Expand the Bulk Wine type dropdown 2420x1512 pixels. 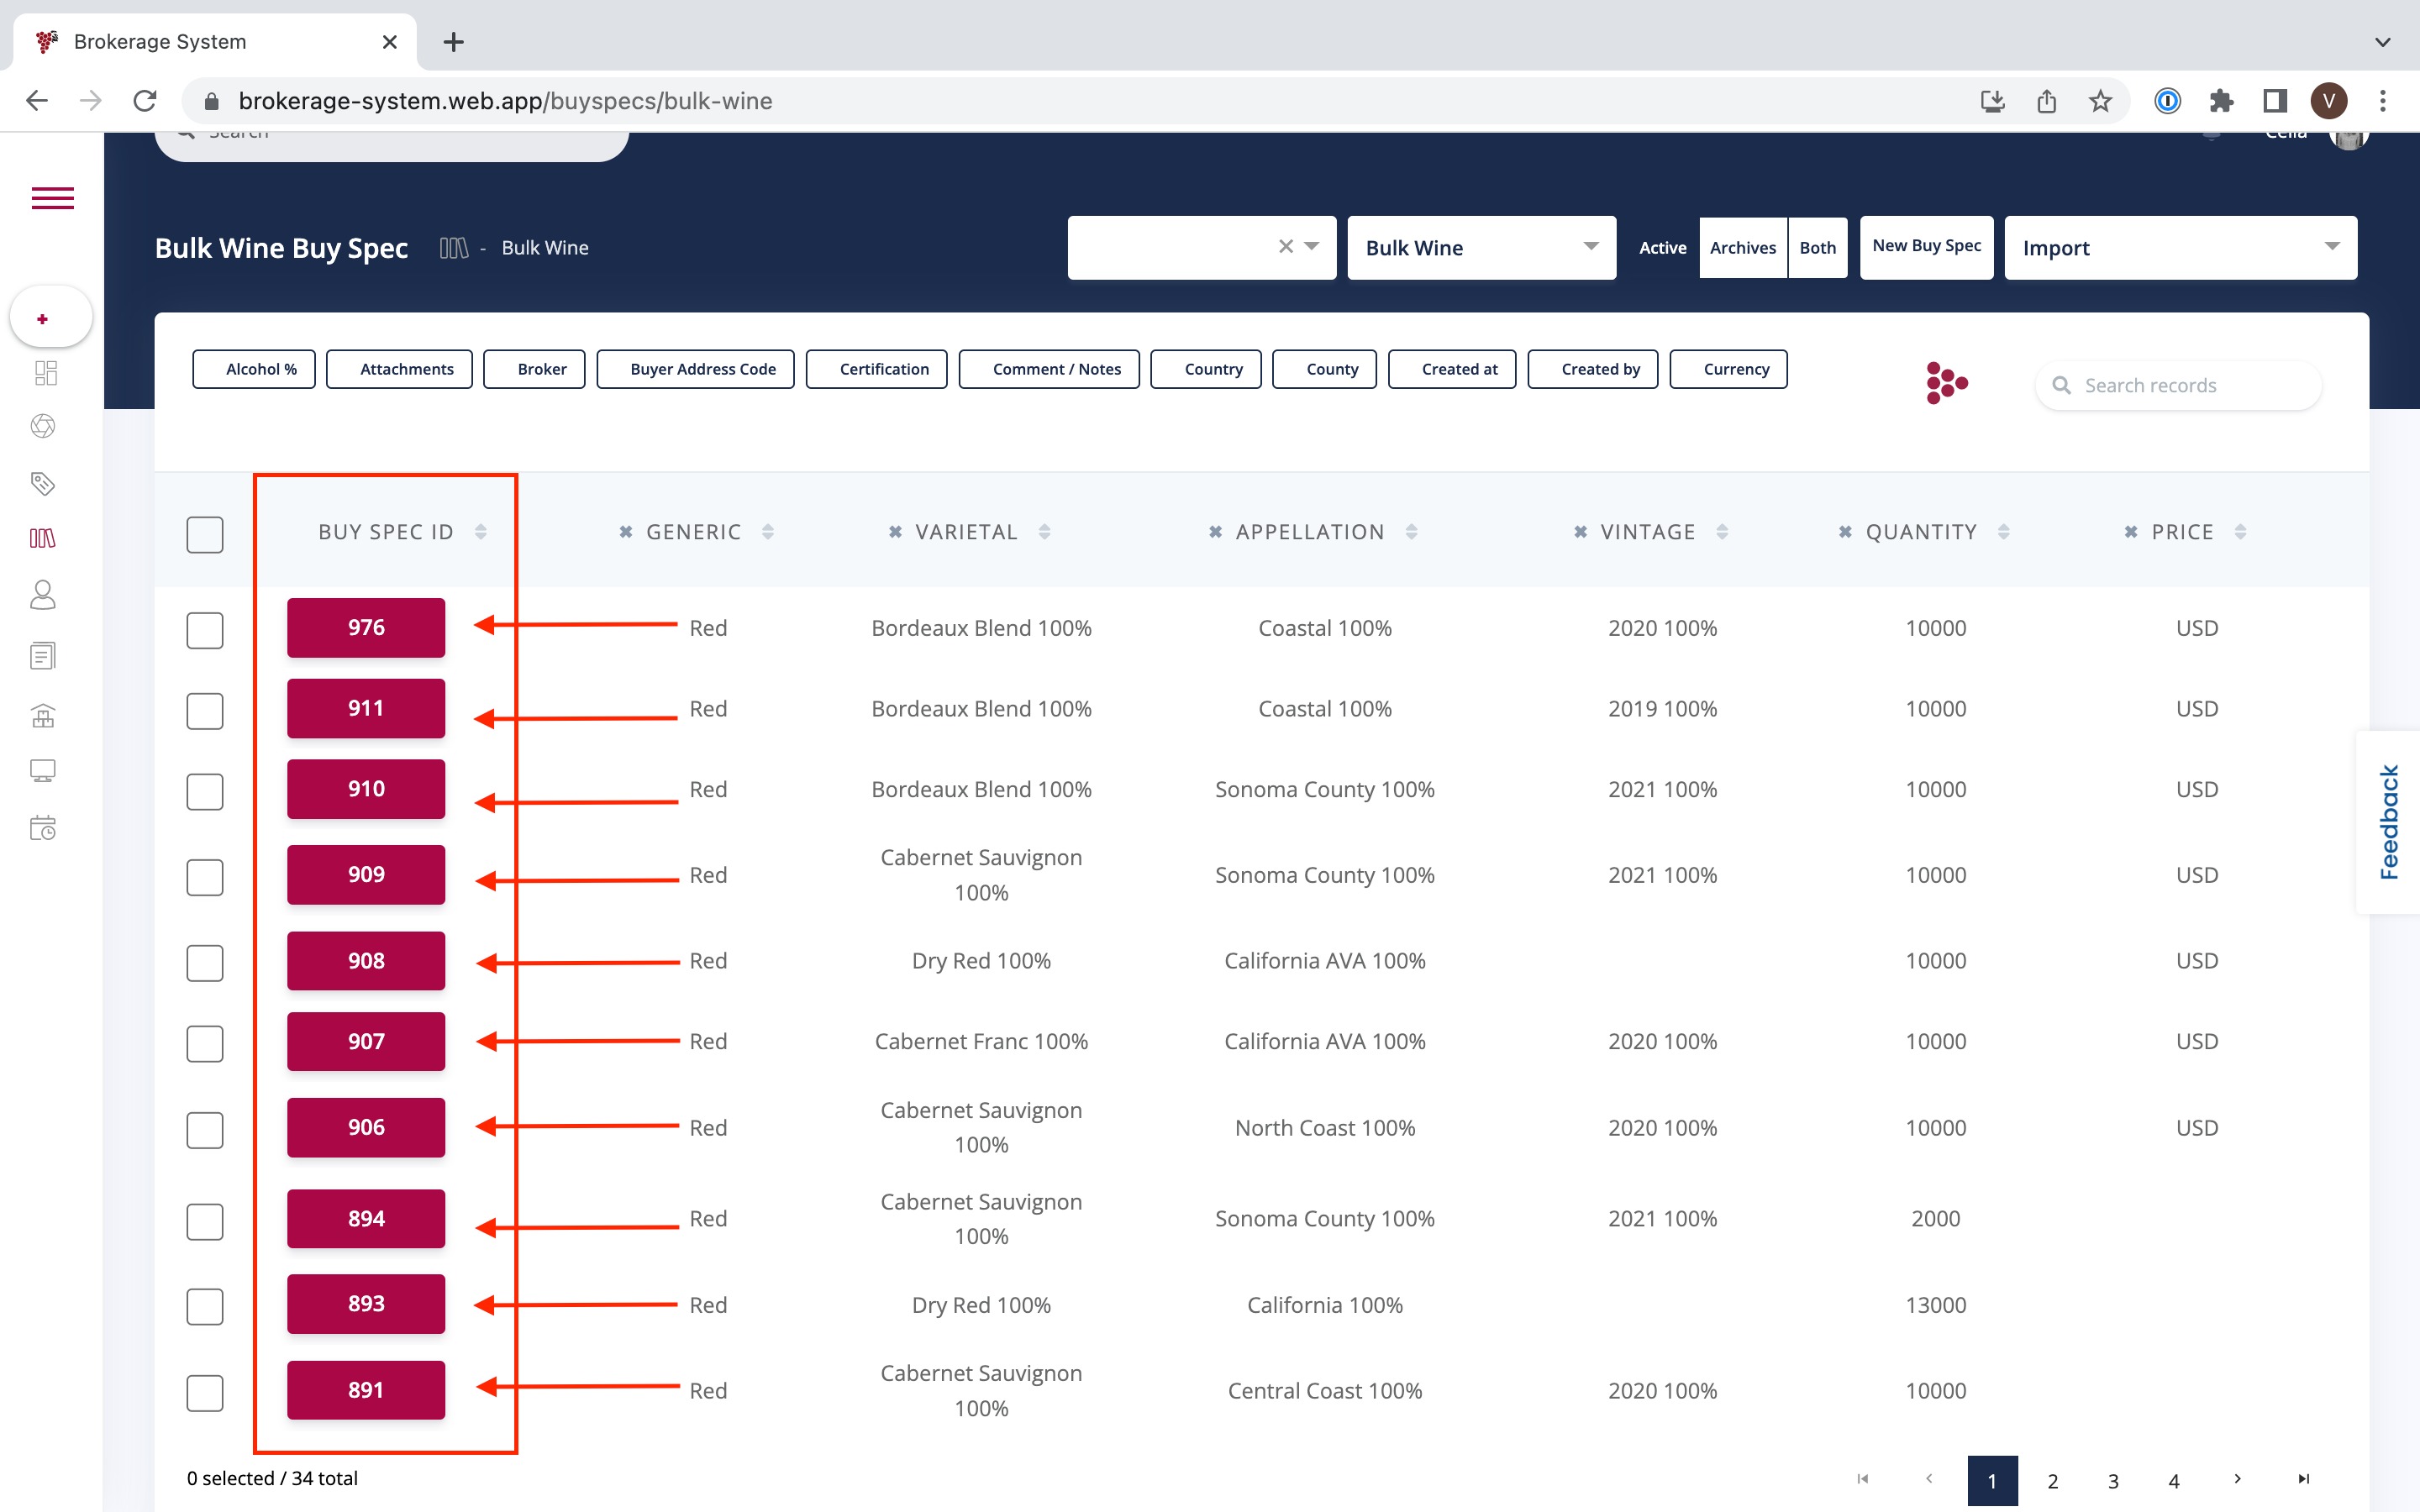click(x=1480, y=248)
